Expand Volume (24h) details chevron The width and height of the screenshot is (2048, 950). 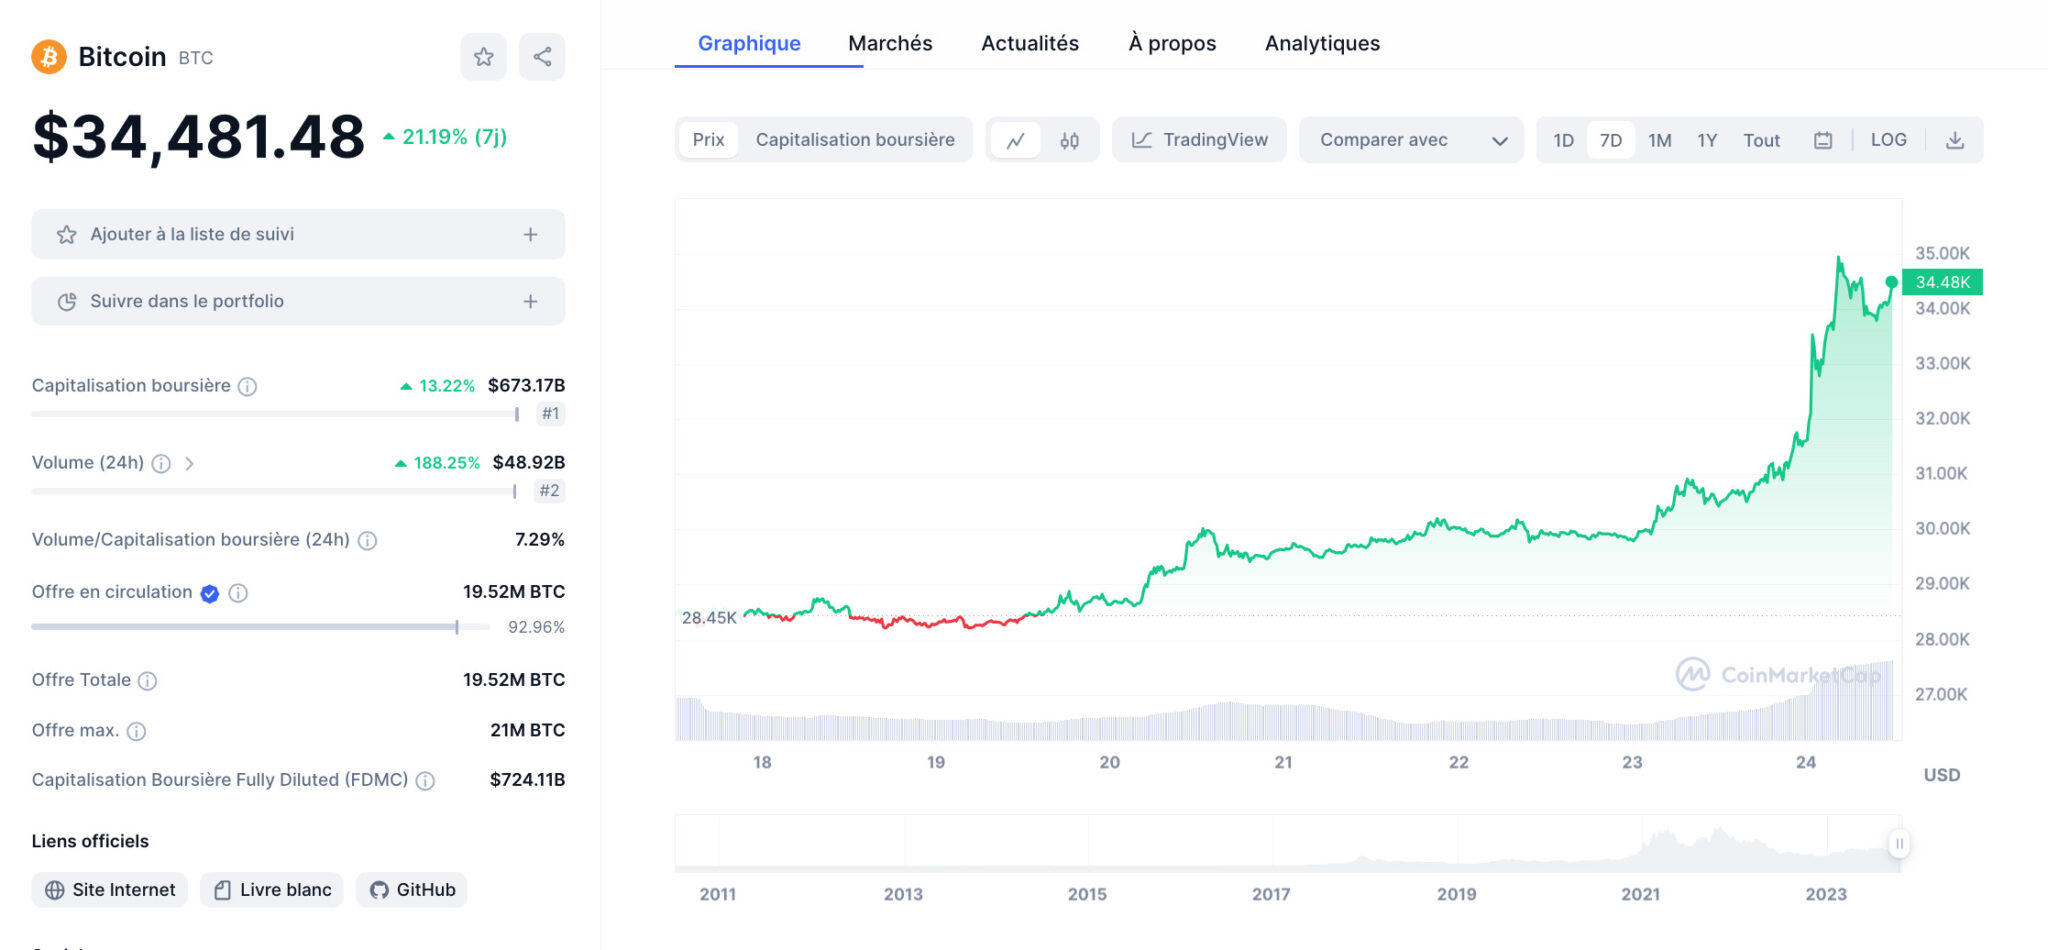click(188, 463)
